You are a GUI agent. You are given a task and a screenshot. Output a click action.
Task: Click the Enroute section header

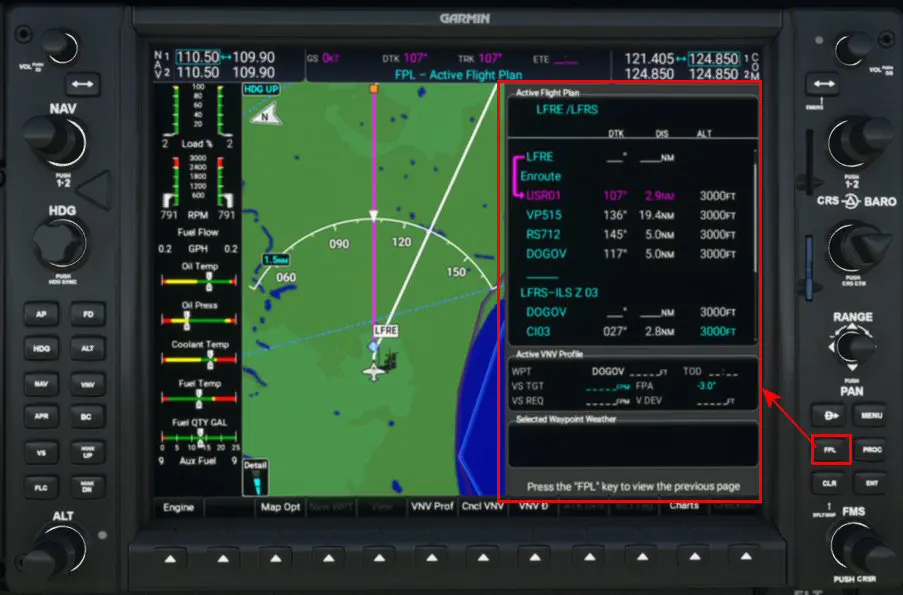[540, 176]
